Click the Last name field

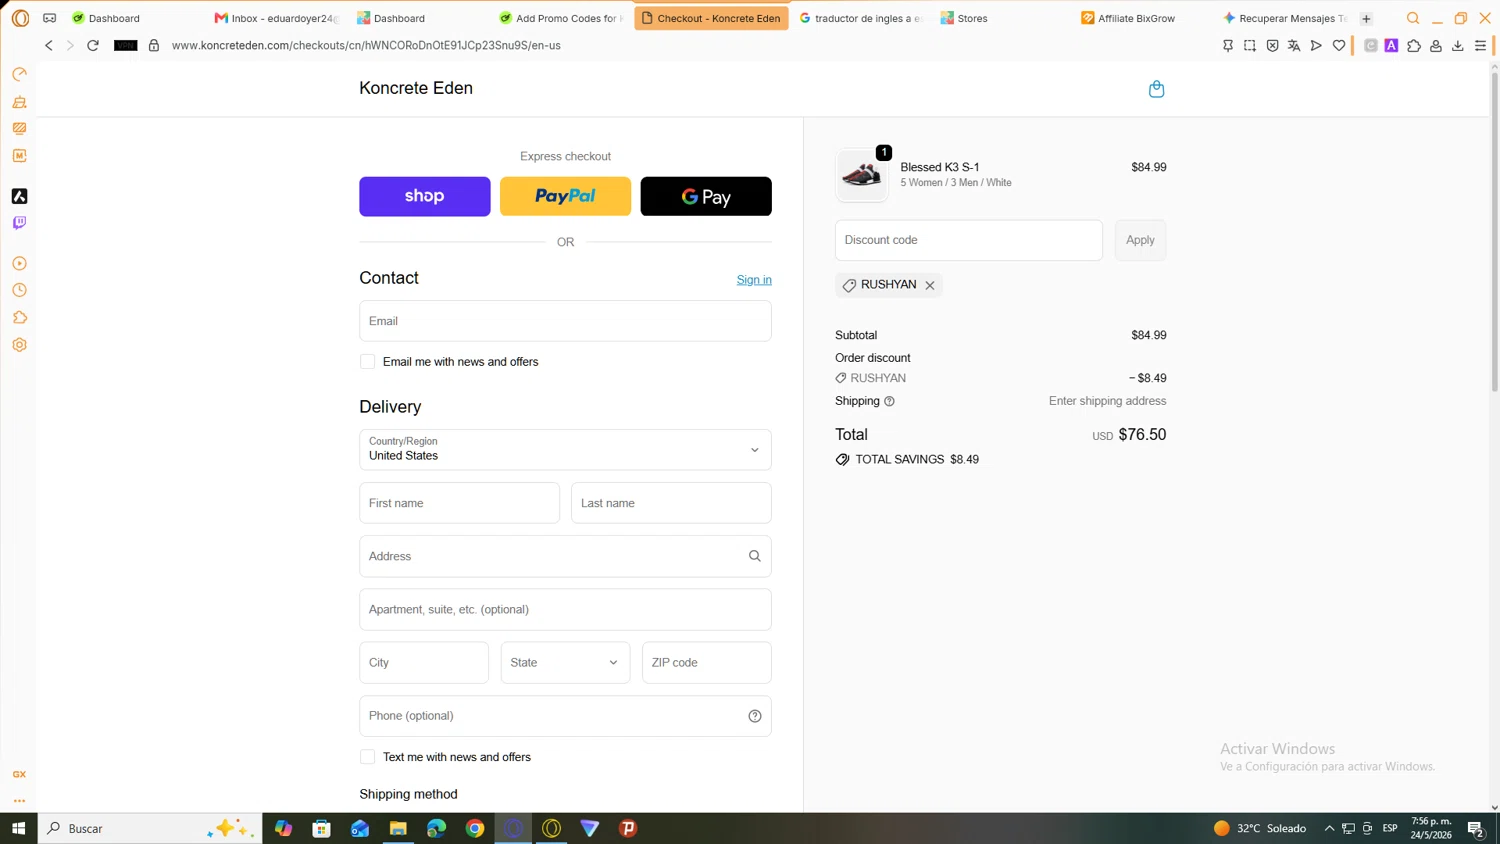tap(671, 503)
